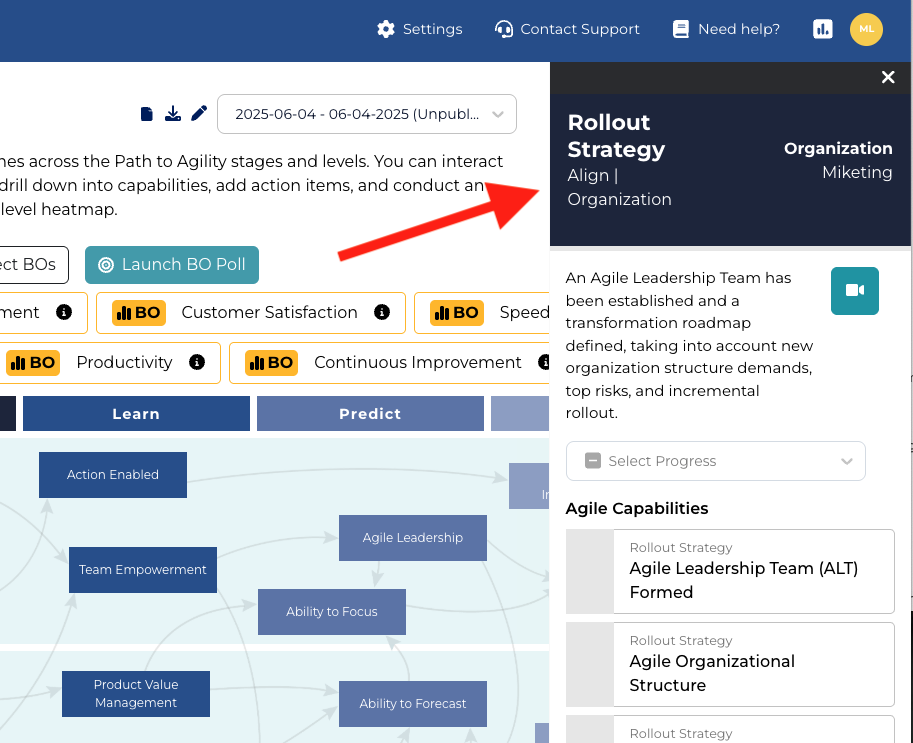This screenshot has width=913, height=743.
Task: Open Agile Organizational Structure capability
Action: tap(730, 665)
